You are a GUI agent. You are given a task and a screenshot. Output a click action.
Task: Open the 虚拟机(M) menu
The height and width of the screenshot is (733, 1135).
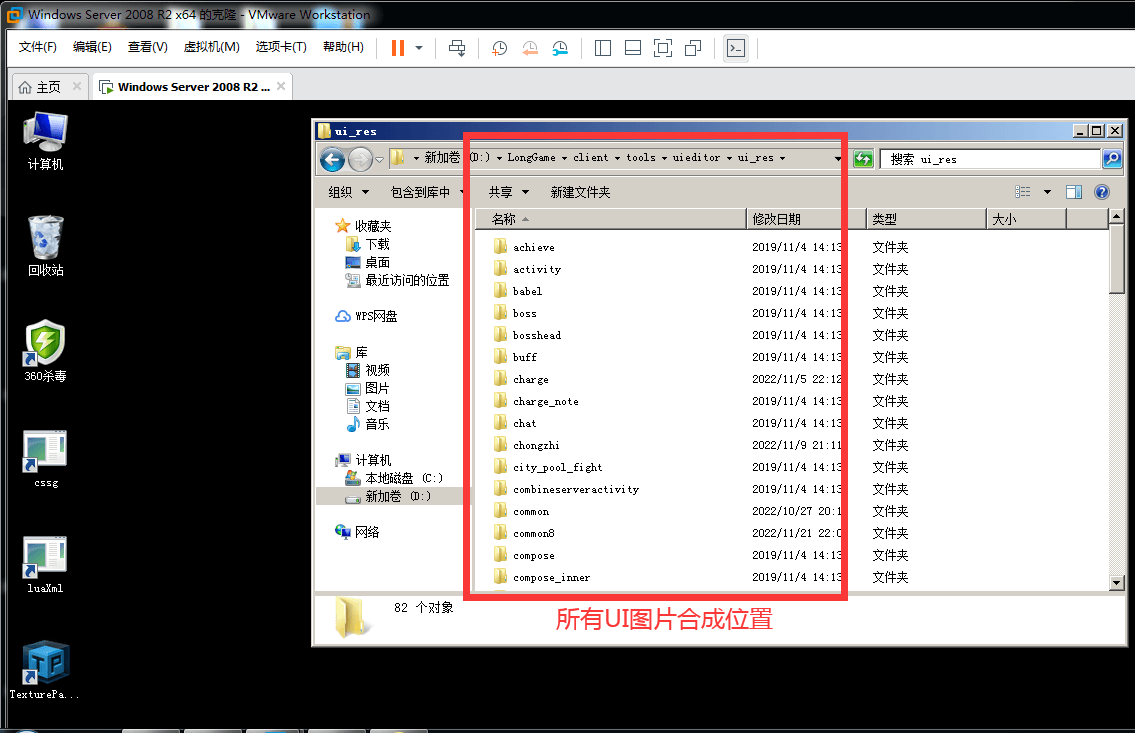(211, 47)
